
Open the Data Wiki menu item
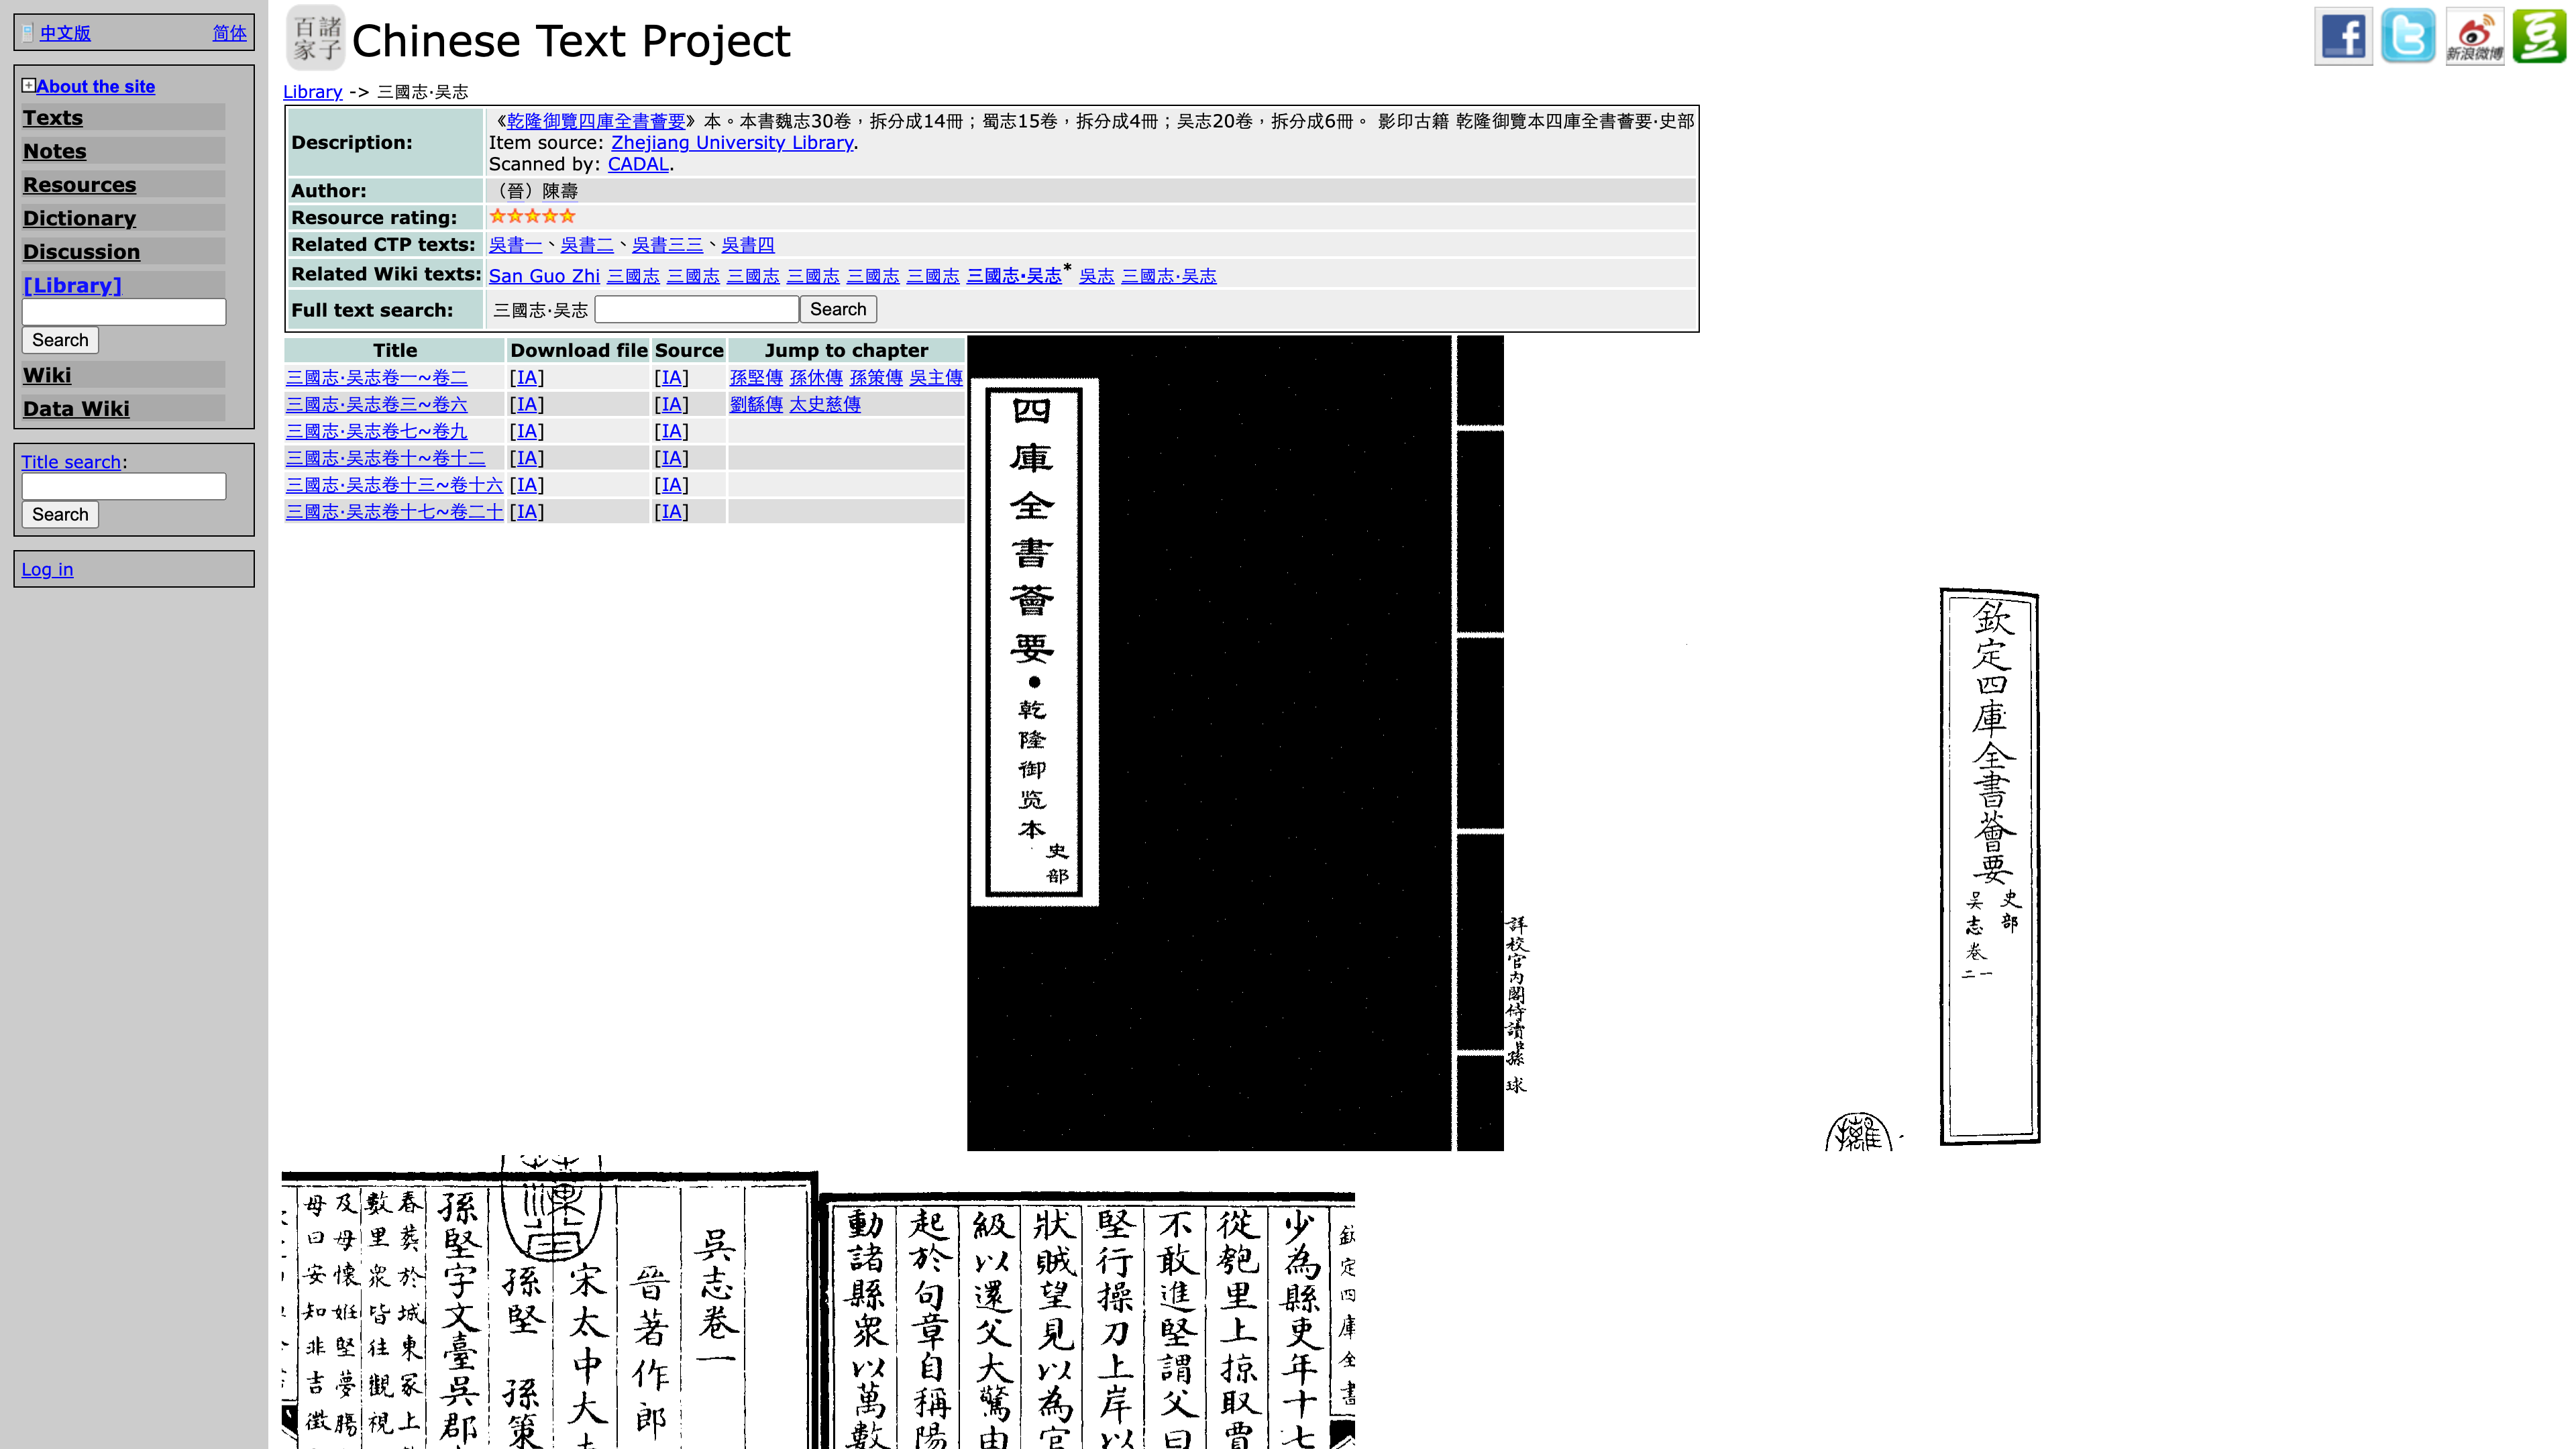click(76, 408)
